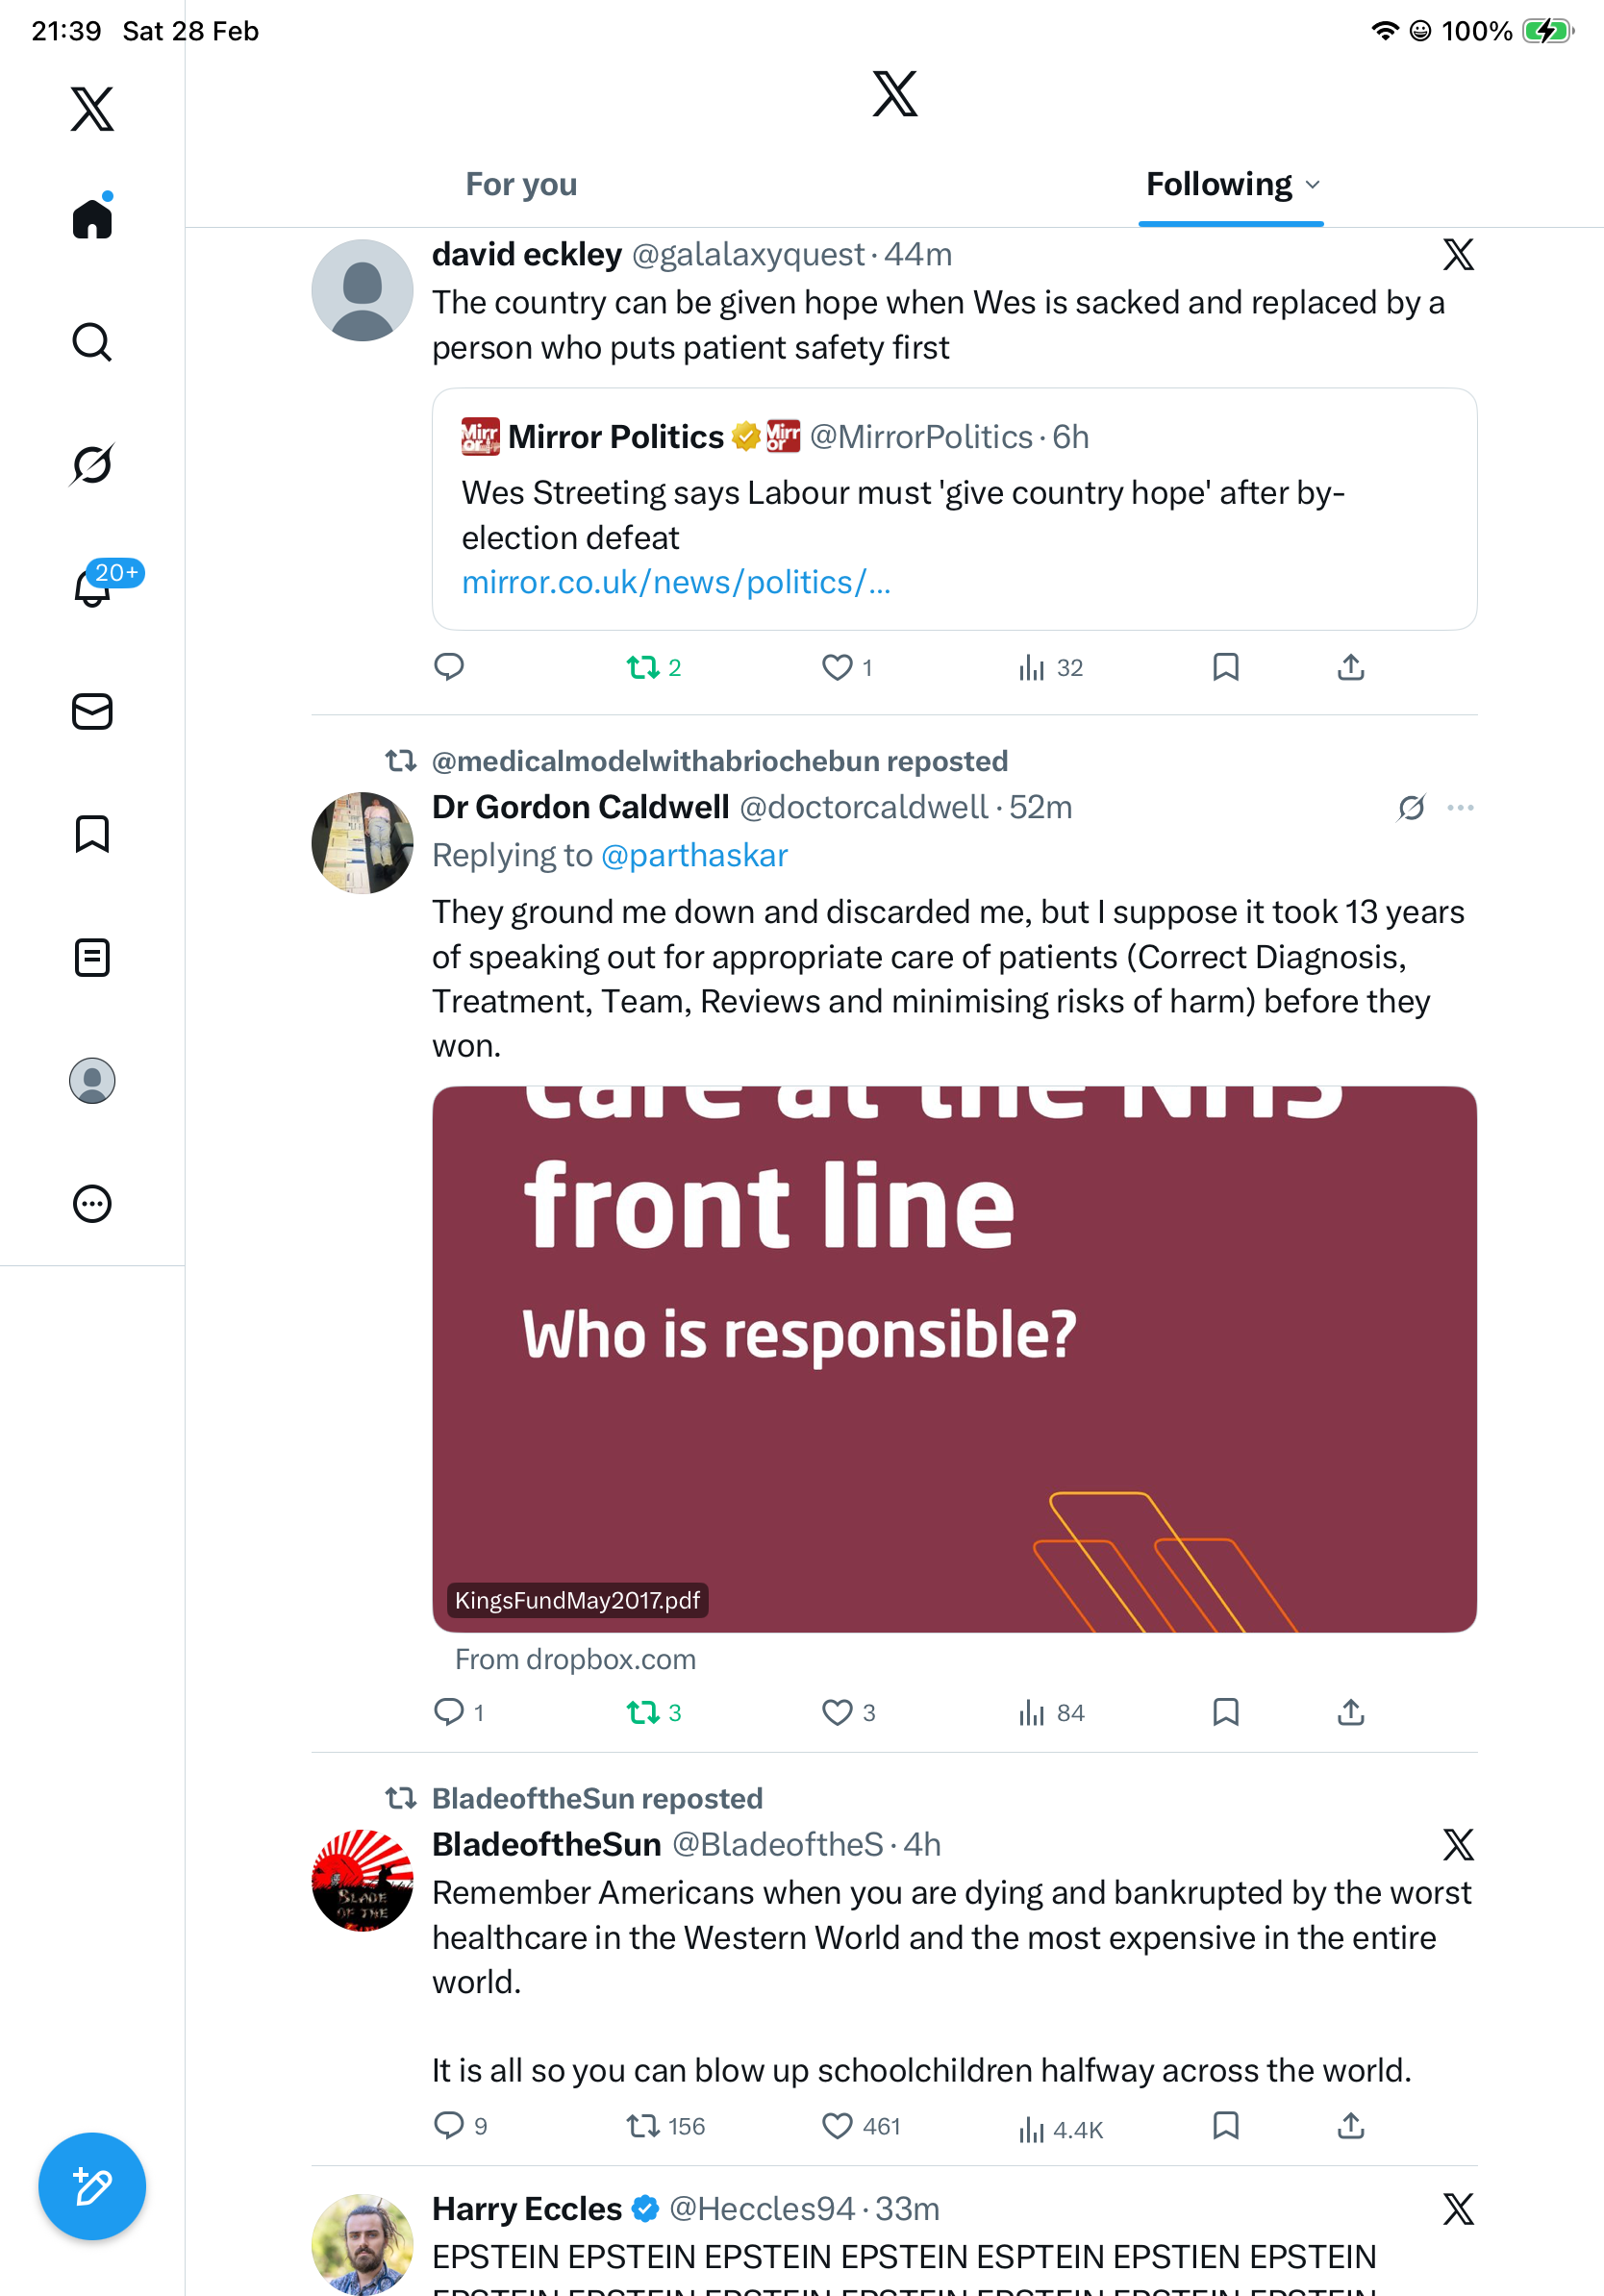
Task: Open more options on Dr Gordon Caldwell post
Action: (x=1460, y=807)
